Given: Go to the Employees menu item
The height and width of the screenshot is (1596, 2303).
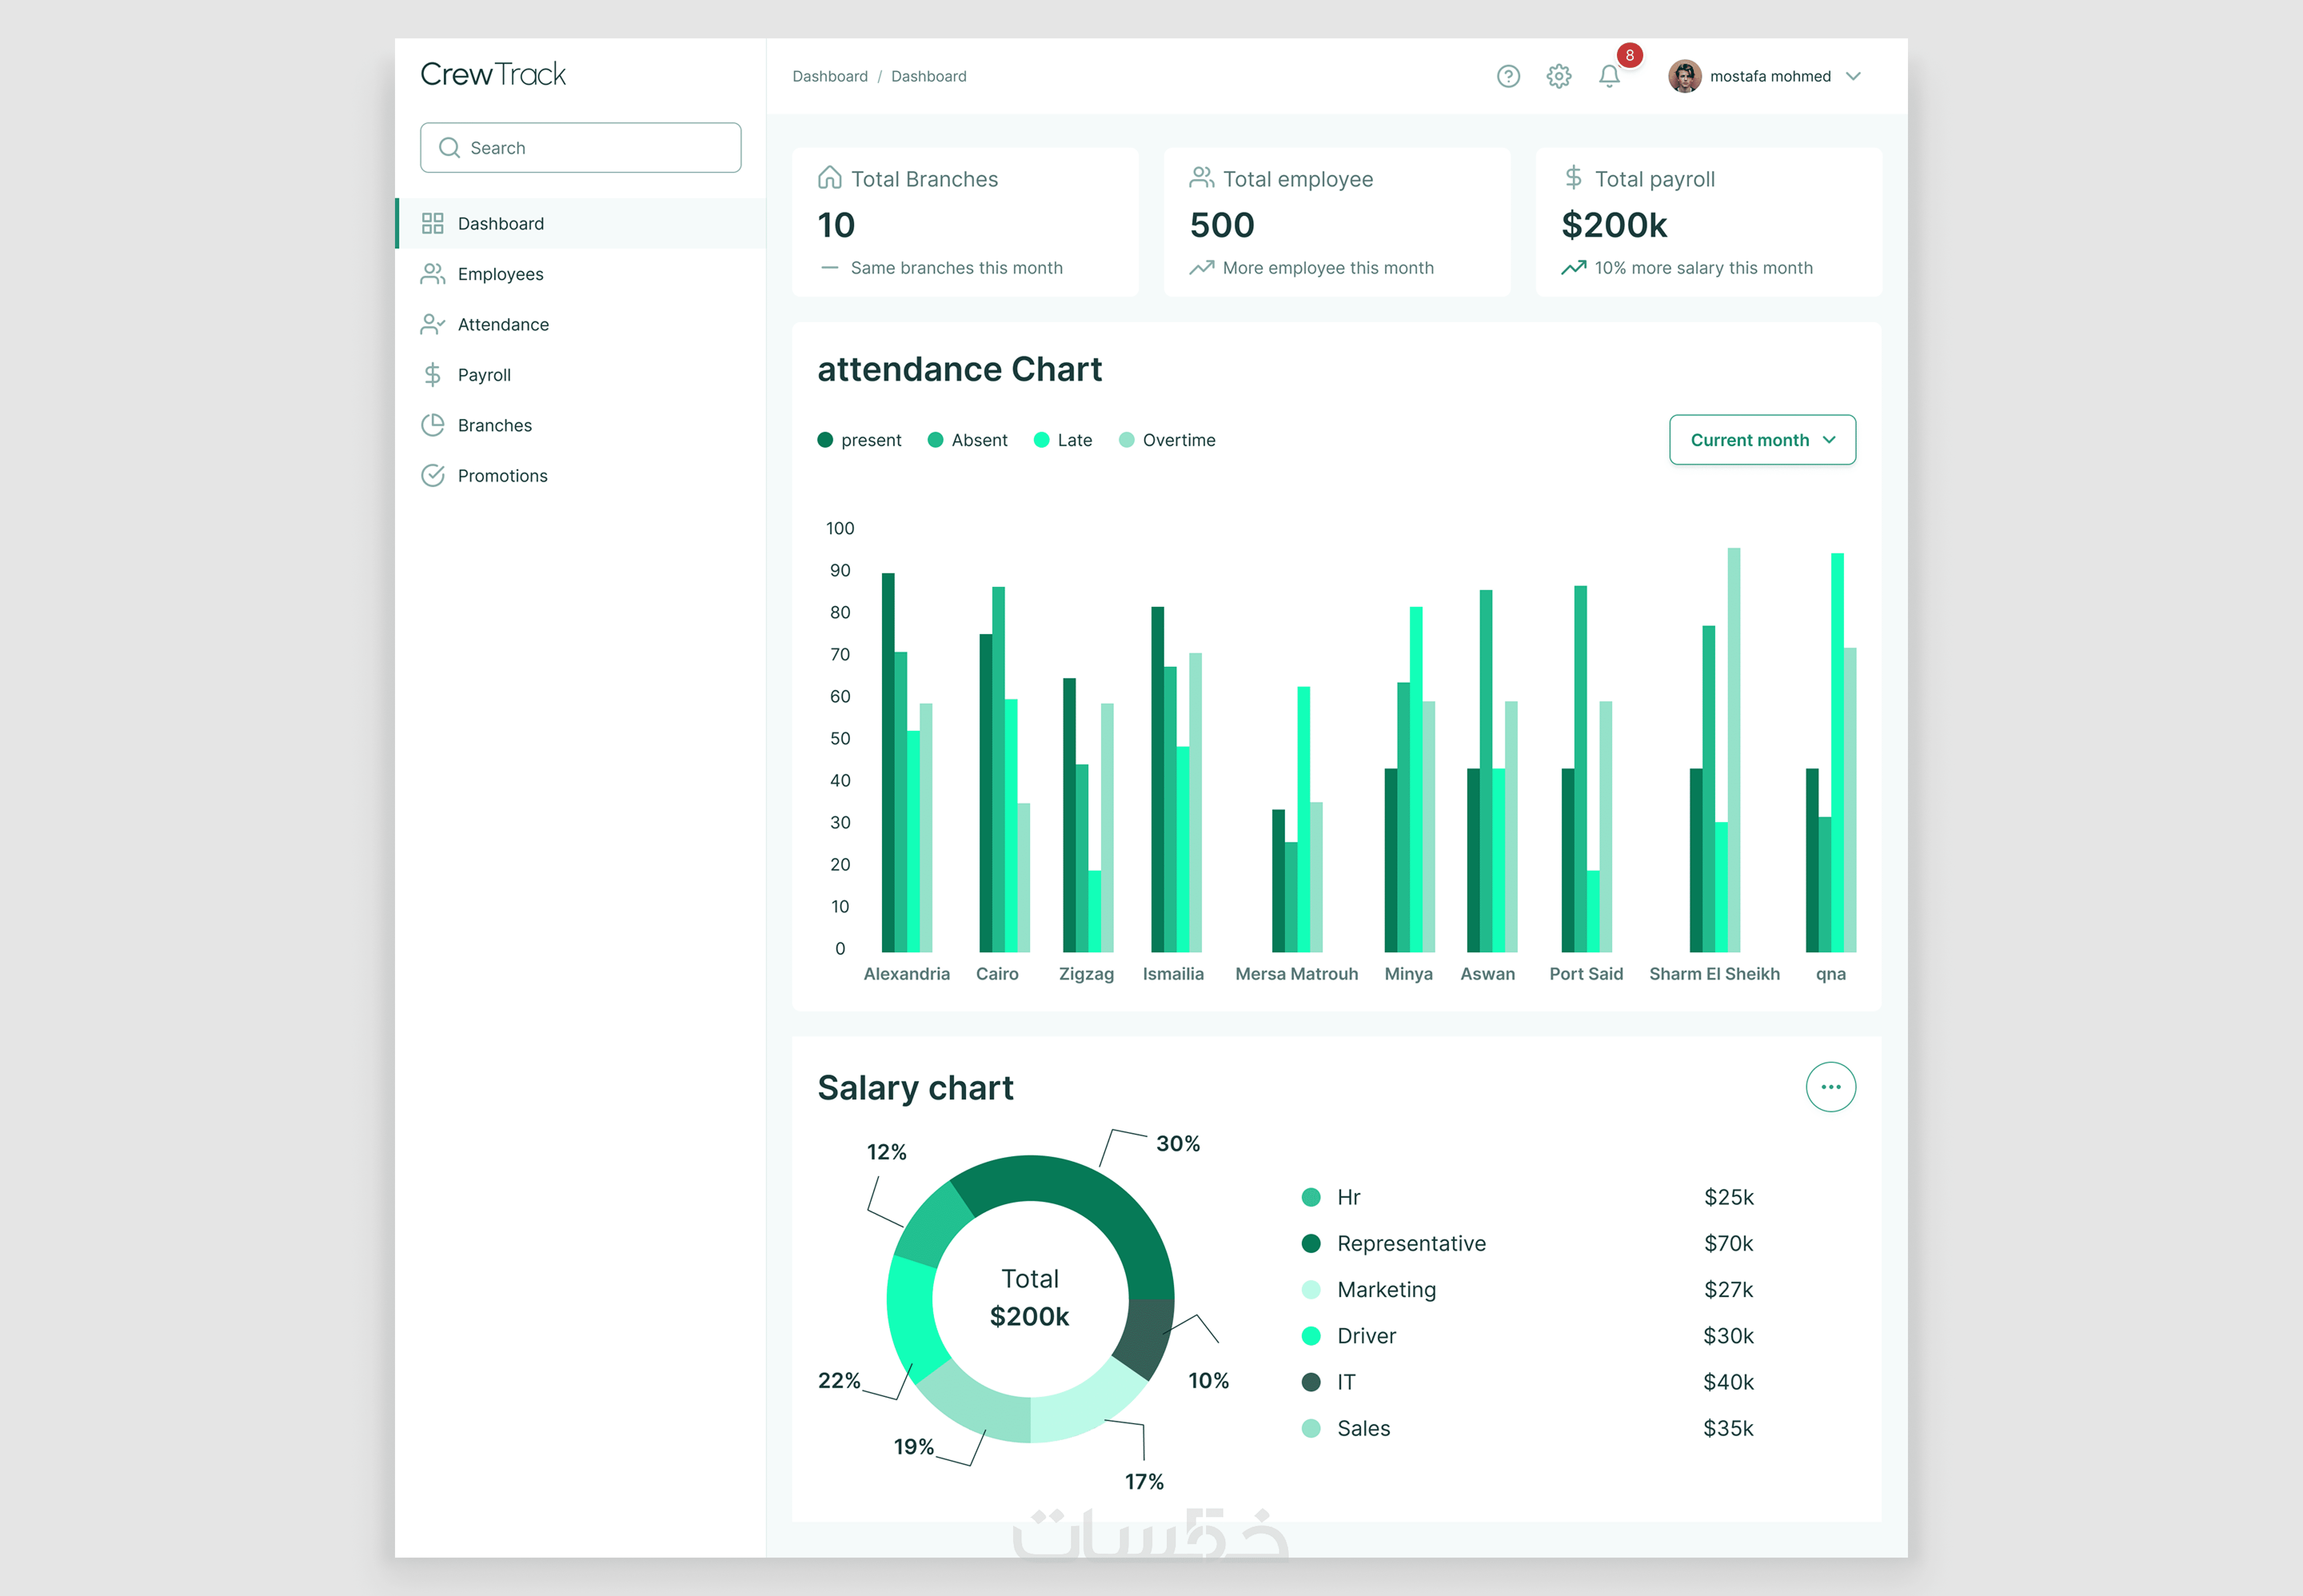Looking at the screenshot, I should [500, 274].
